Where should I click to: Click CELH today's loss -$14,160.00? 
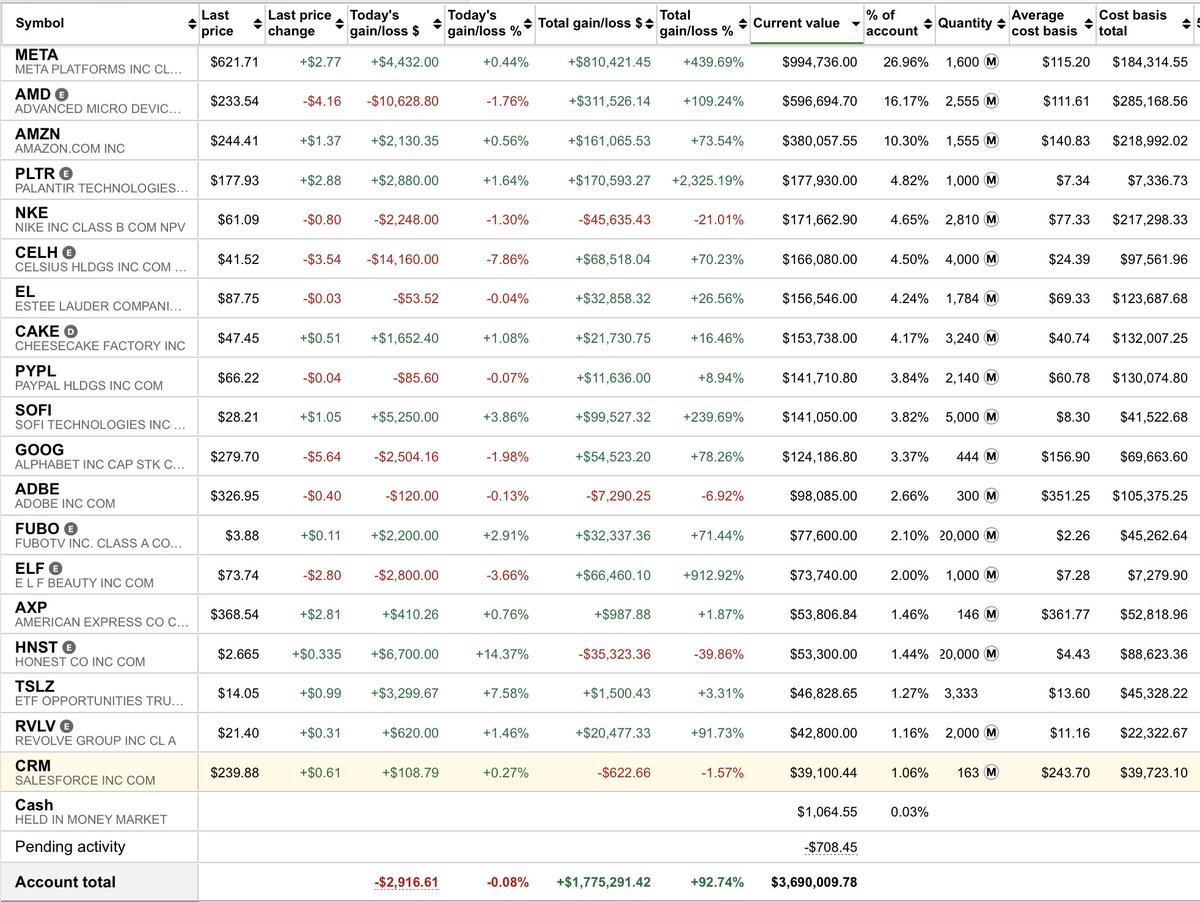402,260
